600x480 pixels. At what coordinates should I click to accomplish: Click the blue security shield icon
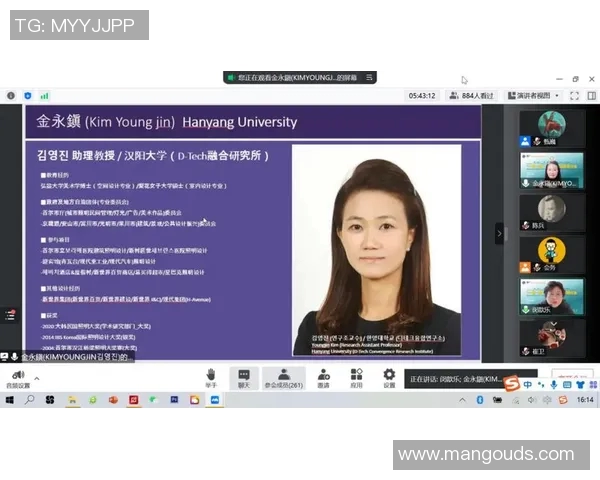coord(28,96)
